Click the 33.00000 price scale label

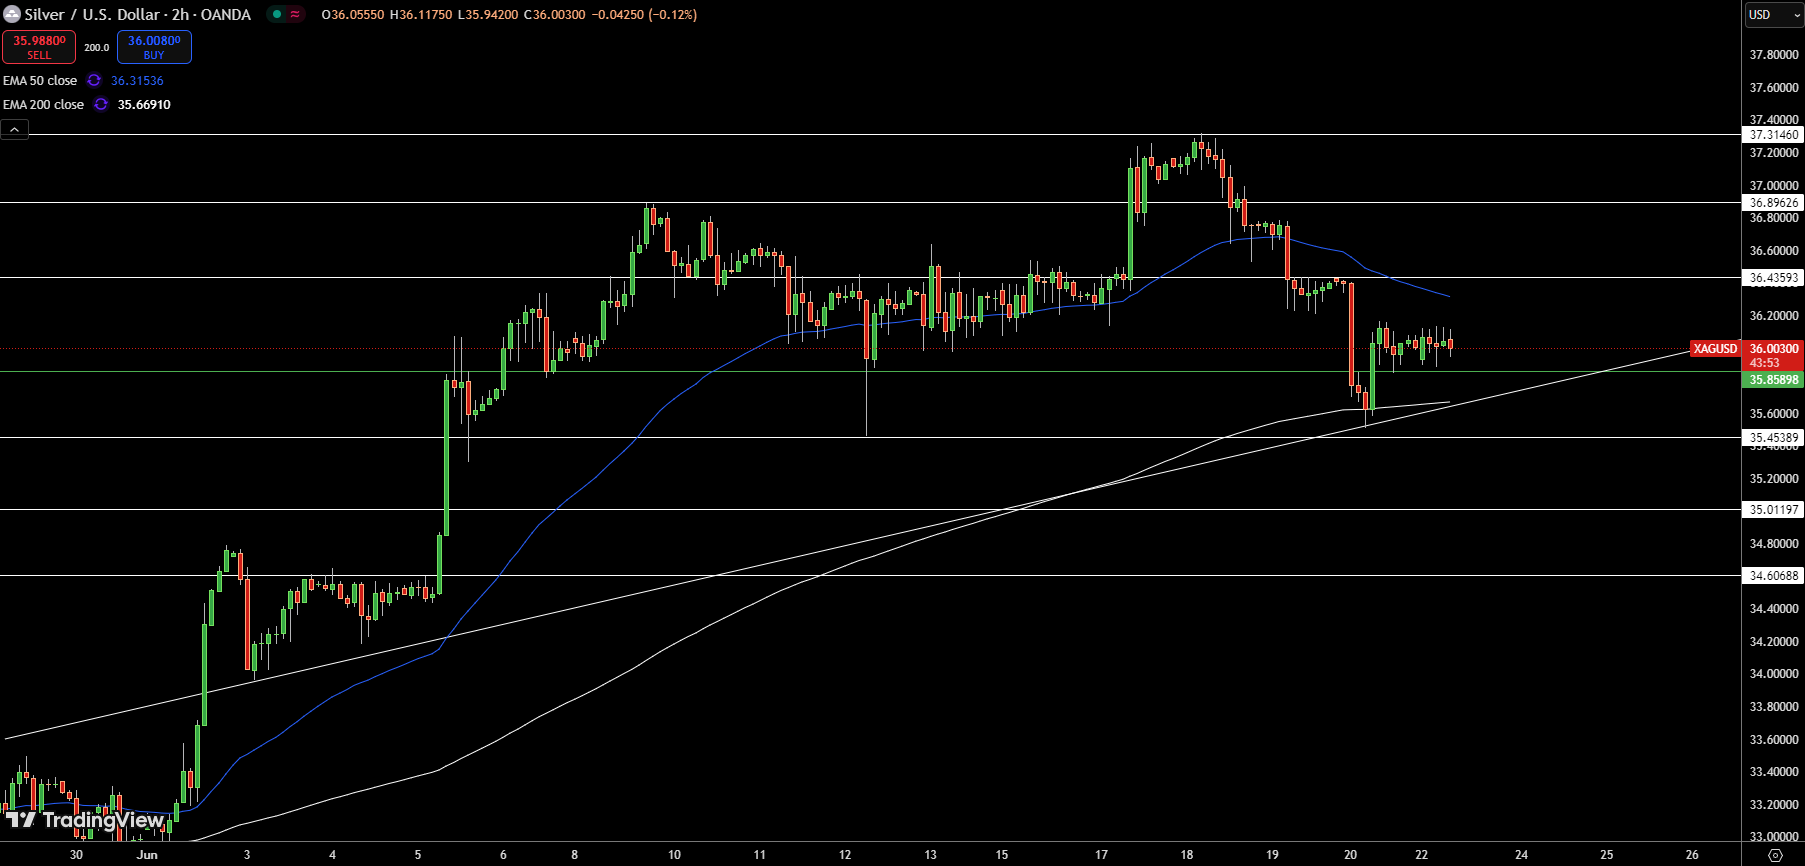pyautogui.click(x=1774, y=837)
